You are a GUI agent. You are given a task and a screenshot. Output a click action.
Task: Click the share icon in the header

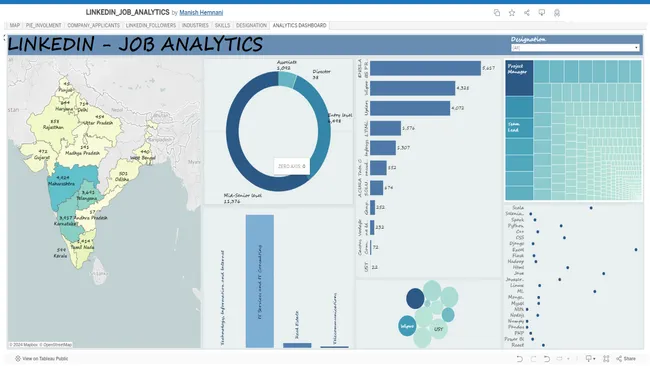[527, 13]
